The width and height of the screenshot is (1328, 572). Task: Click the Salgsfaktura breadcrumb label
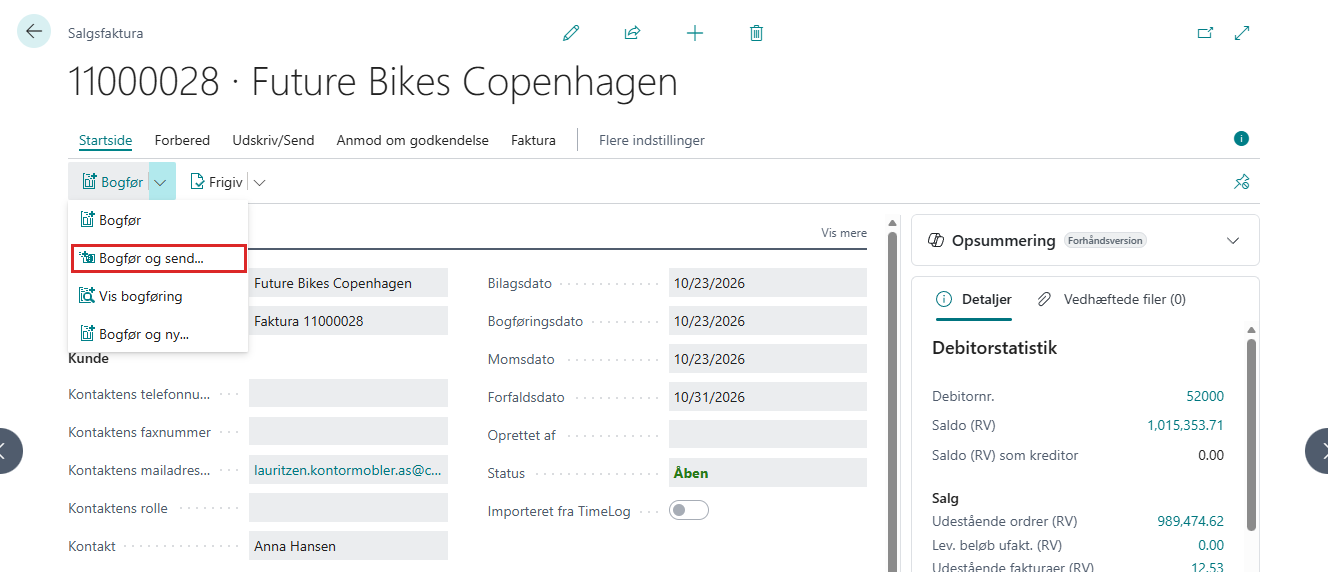pos(105,33)
